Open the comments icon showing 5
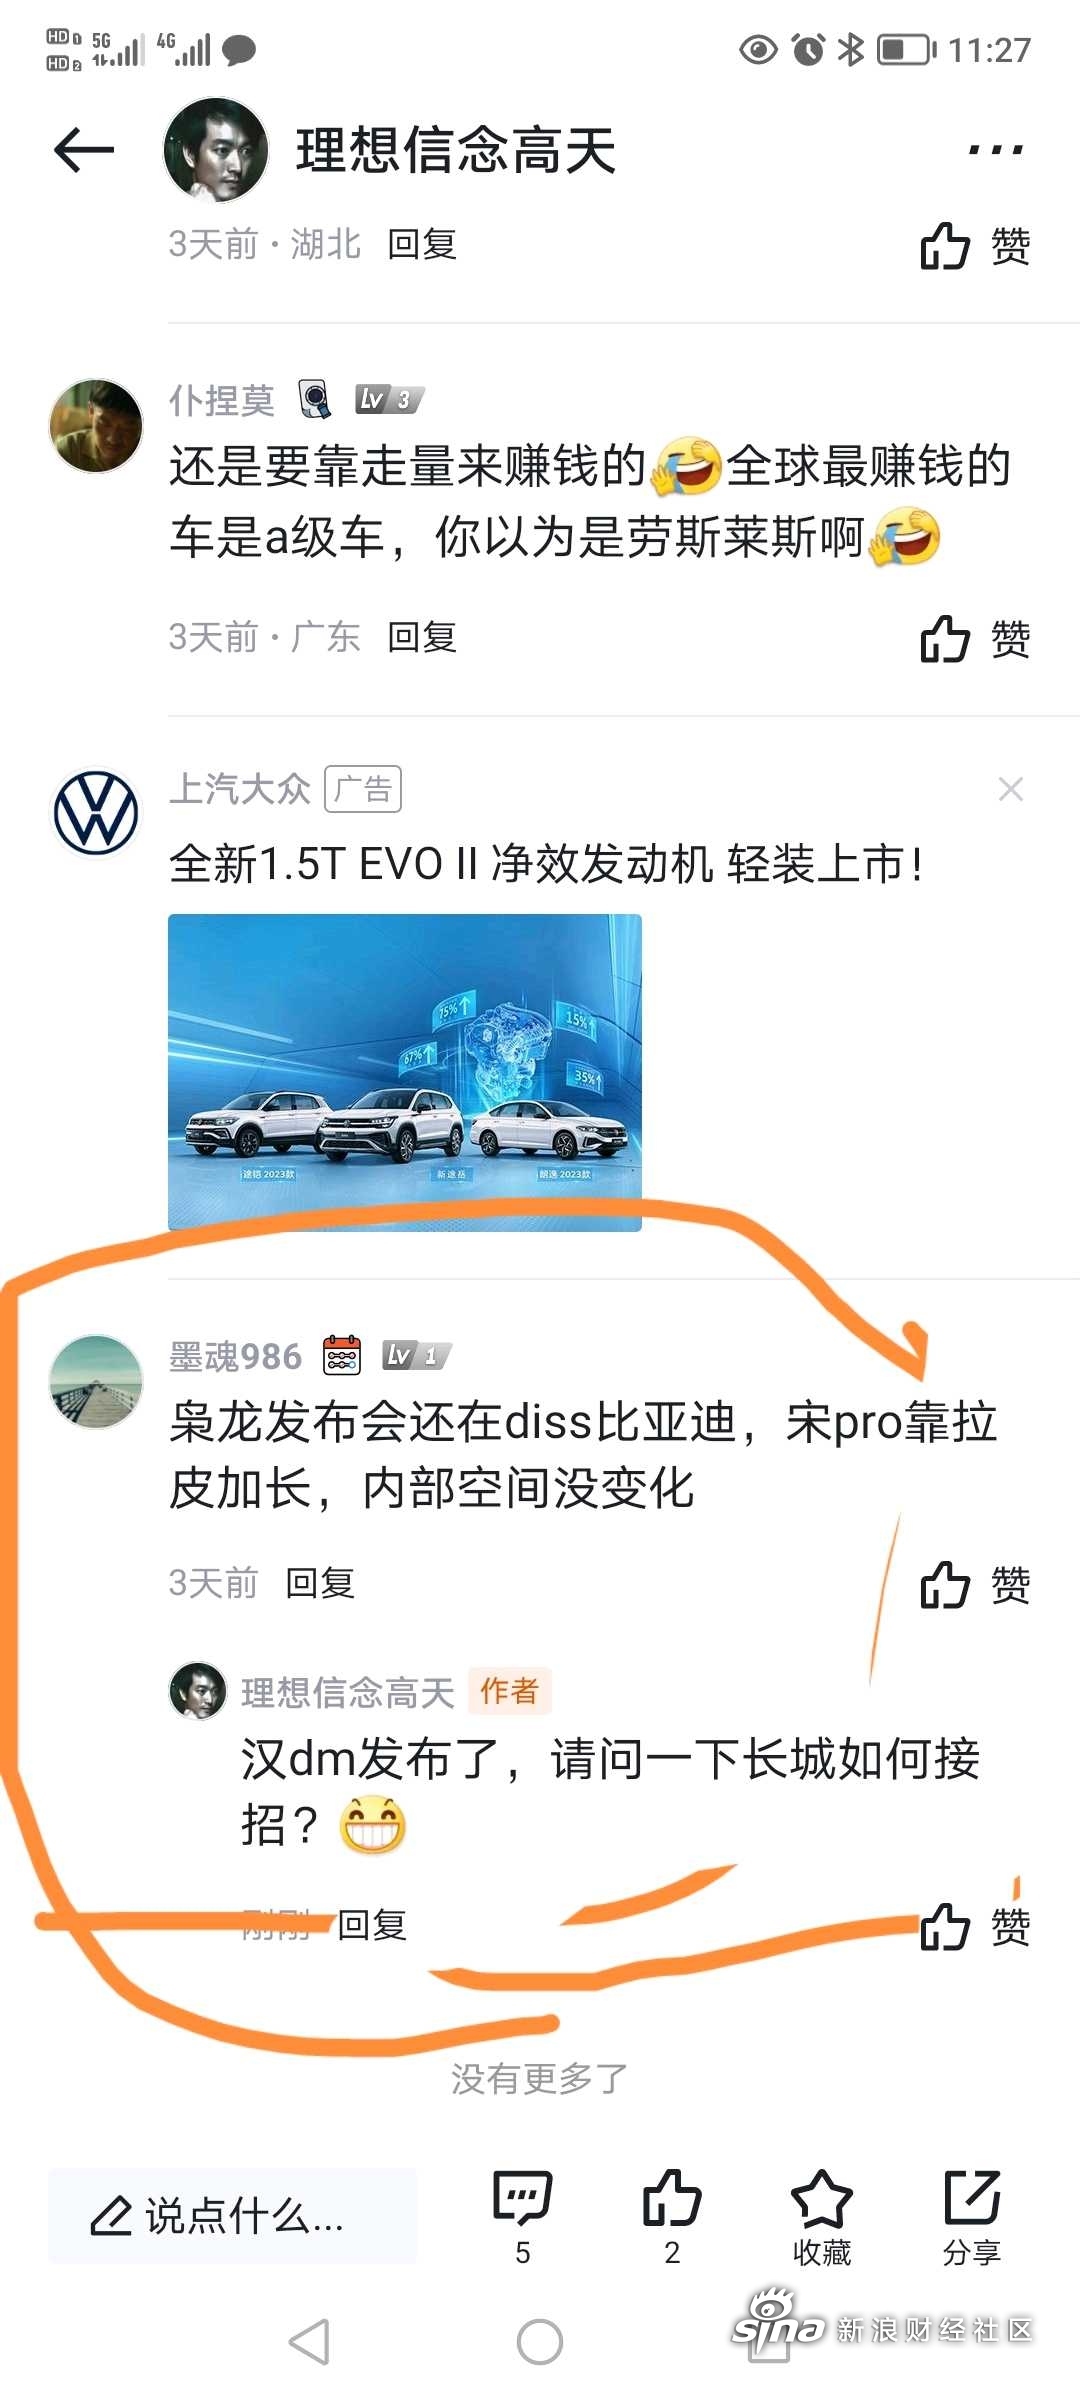 point(522,2216)
